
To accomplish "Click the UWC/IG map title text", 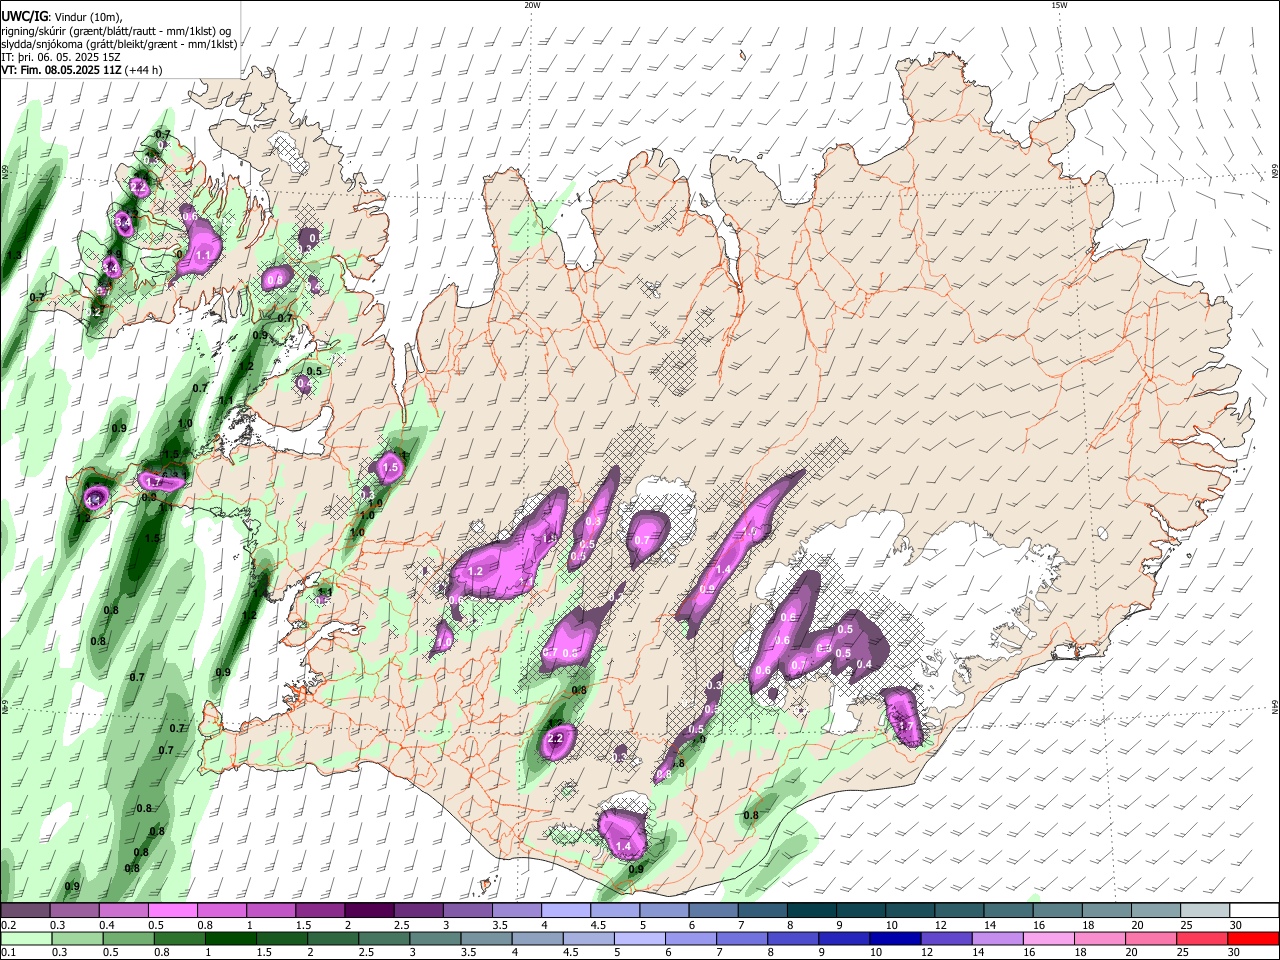I will tap(23, 17).
